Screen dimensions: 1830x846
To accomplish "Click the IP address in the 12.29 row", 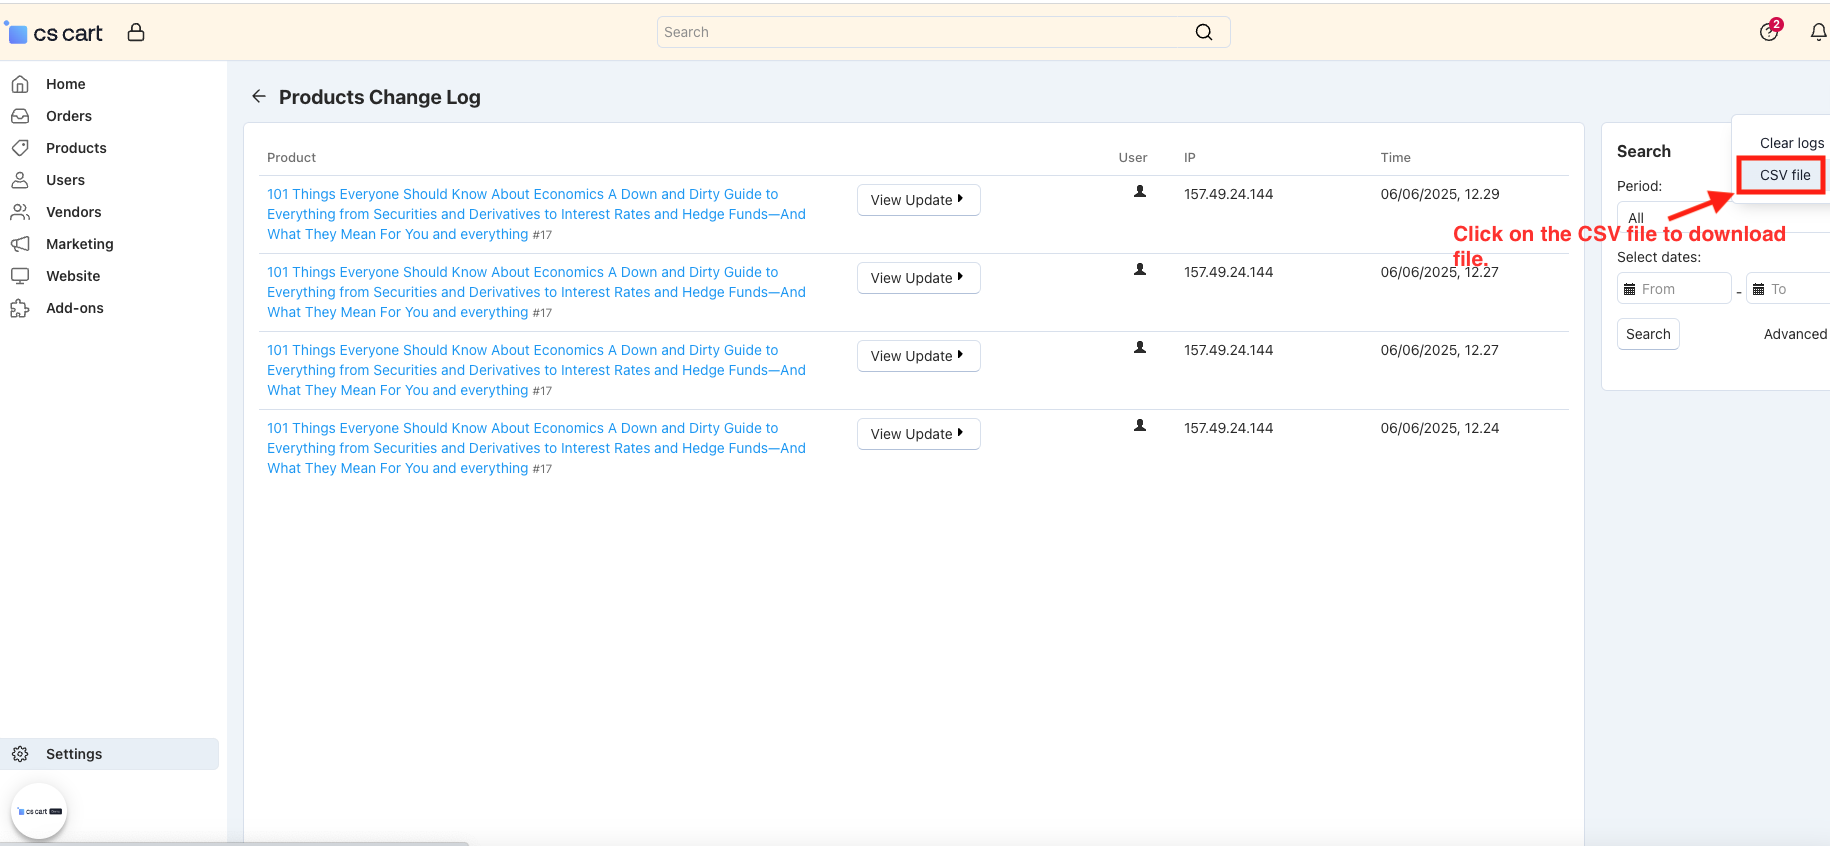I will coord(1229,194).
